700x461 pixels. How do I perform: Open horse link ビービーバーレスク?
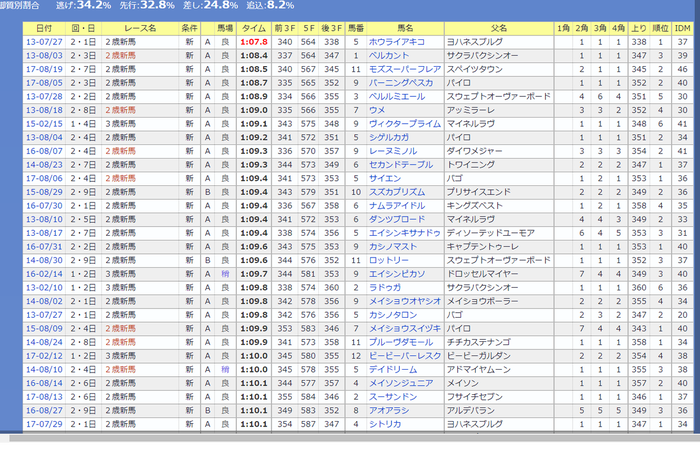coord(404,356)
